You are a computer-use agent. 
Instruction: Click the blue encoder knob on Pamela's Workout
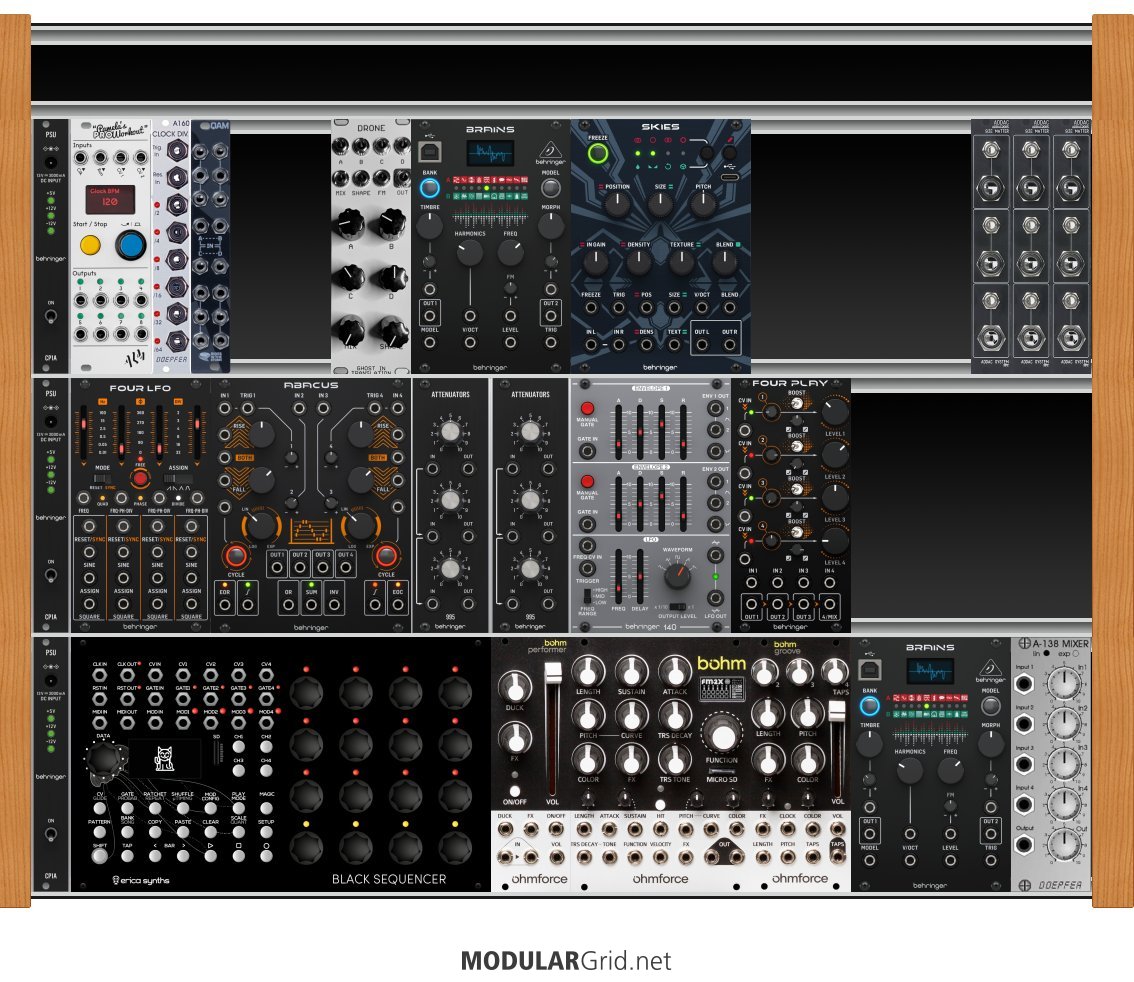point(131,245)
